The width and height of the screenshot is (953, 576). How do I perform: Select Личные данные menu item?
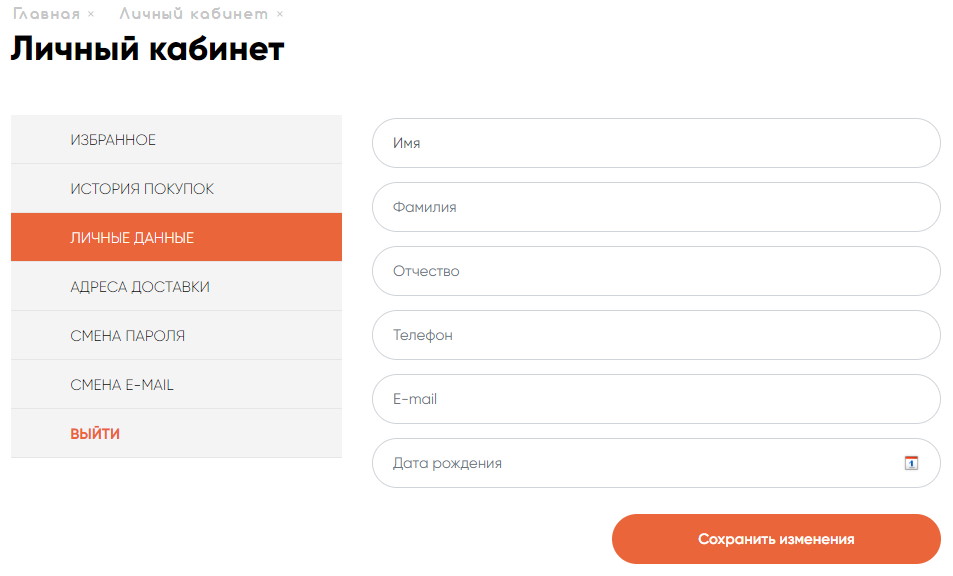click(176, 237)
